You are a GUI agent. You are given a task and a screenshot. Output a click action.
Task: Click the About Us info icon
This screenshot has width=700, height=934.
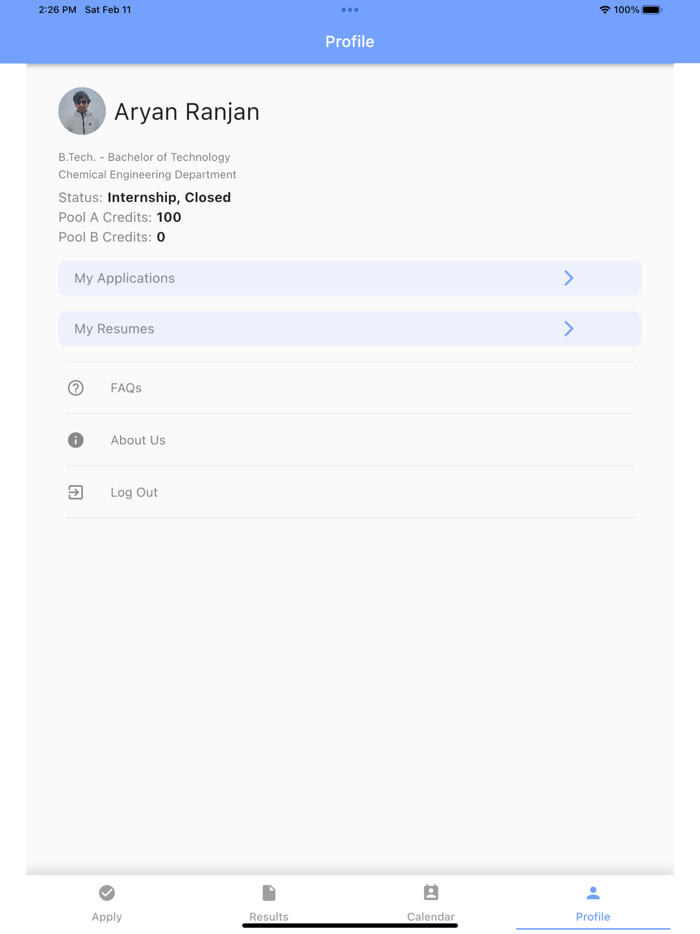point(76,440)
